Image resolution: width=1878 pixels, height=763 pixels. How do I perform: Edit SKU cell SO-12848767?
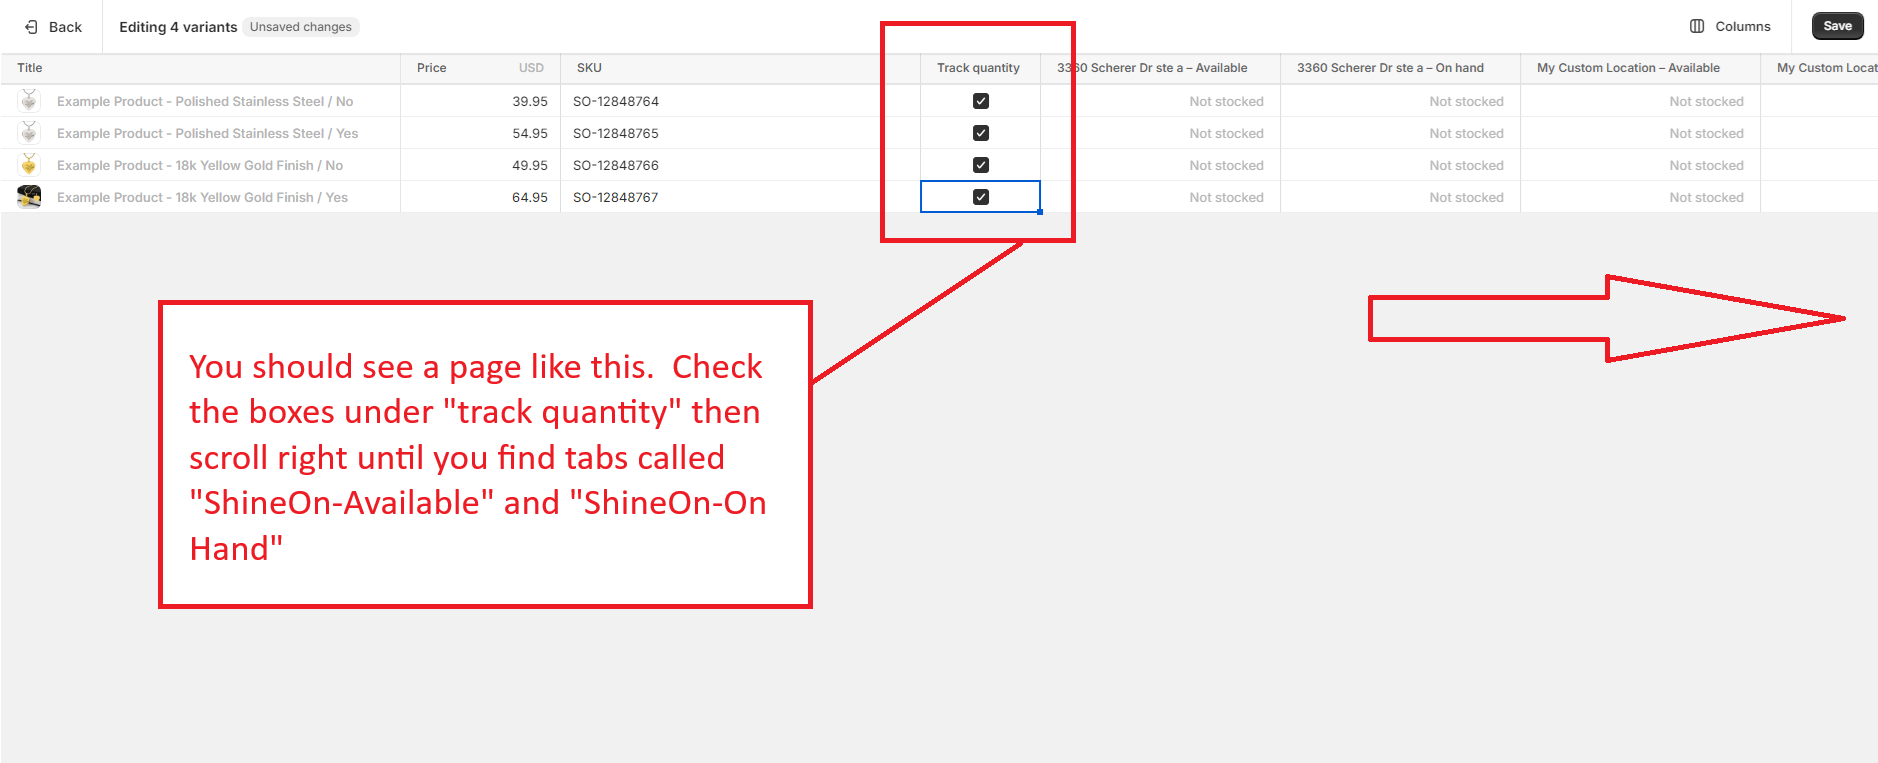[x=740, y=197]
